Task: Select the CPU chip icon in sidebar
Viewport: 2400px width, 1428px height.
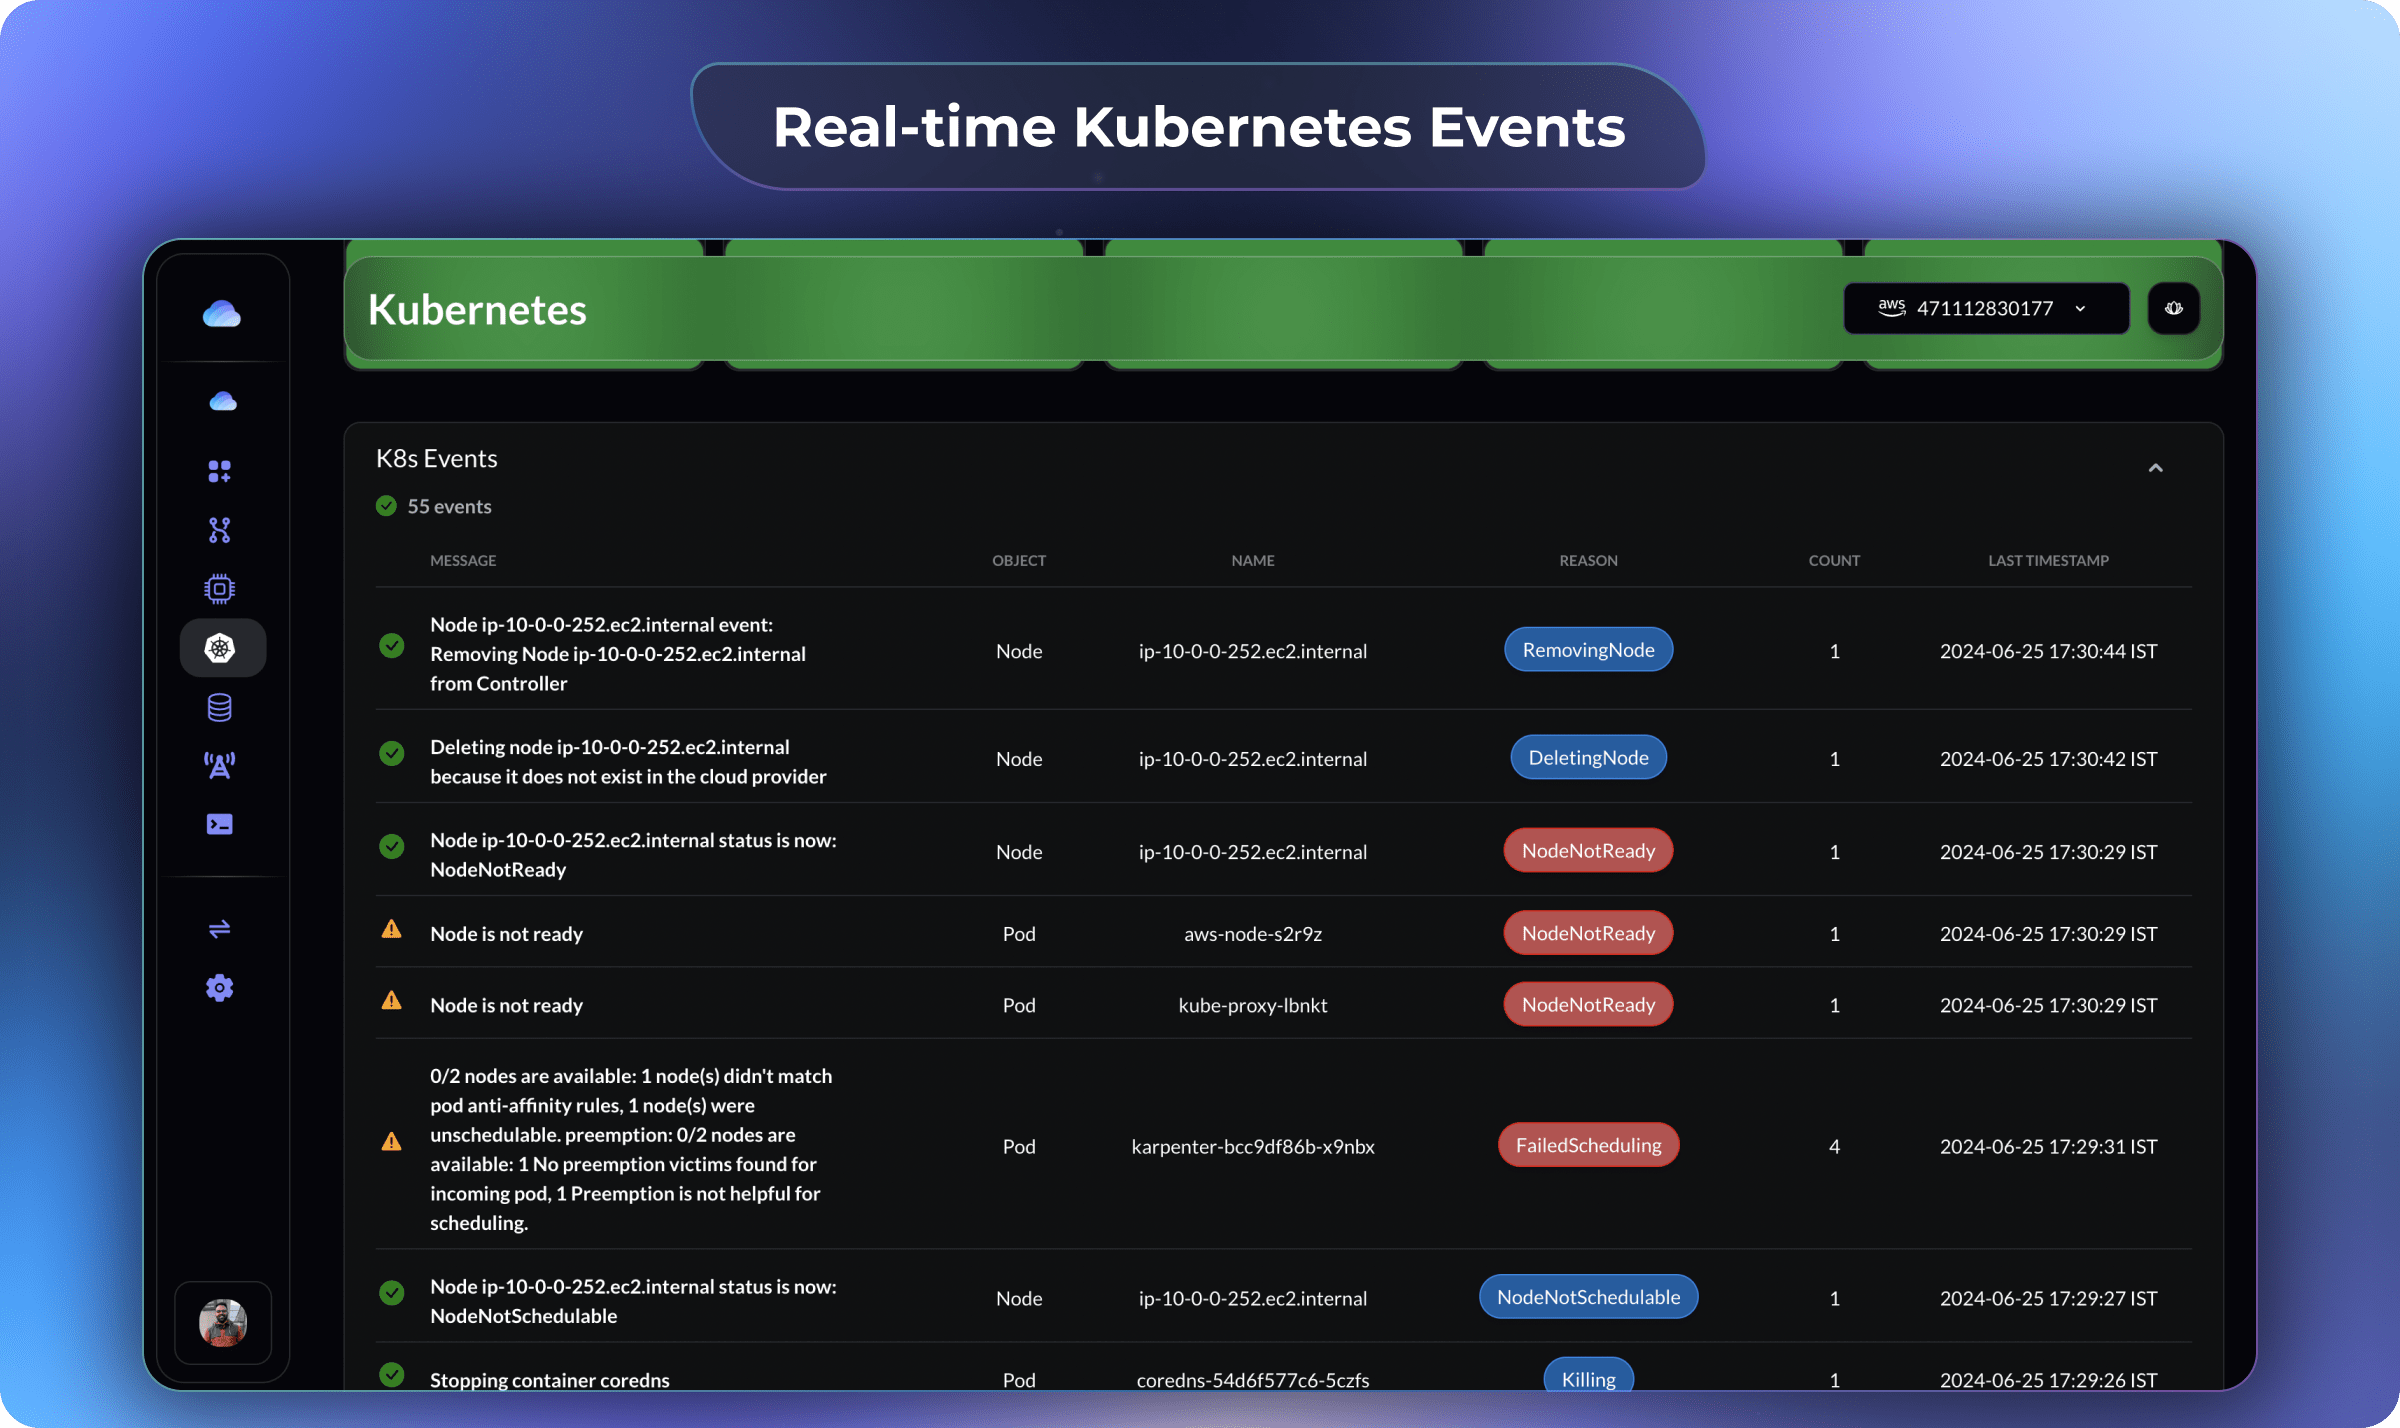Action: pyautogui.click(x=219, y=588)
